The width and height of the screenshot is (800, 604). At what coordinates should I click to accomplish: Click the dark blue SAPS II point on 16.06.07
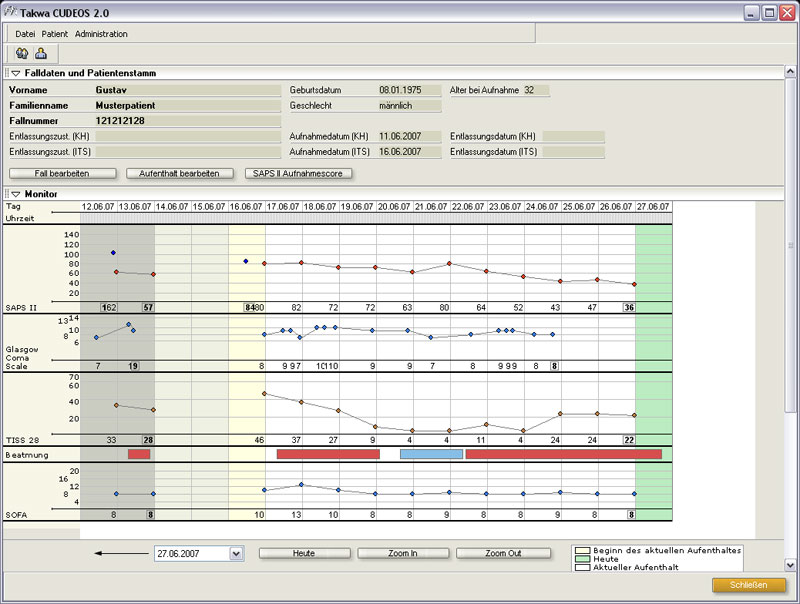tap(246, 261)
